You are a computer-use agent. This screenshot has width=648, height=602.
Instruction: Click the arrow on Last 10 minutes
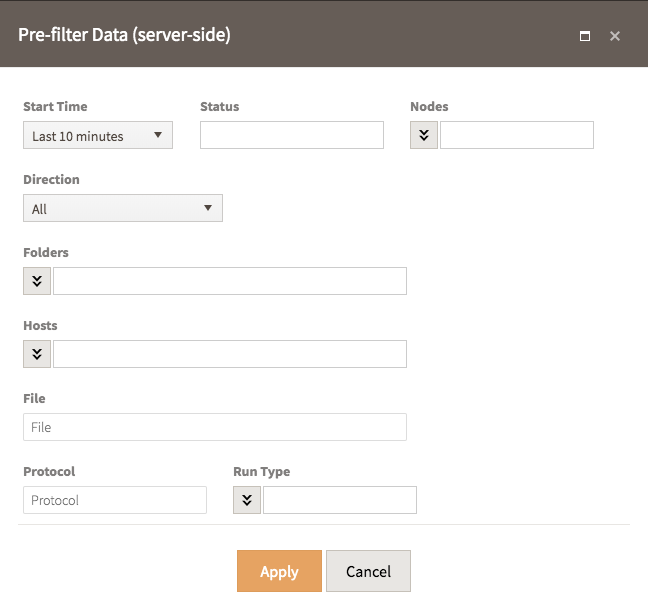tap(158, 135)
